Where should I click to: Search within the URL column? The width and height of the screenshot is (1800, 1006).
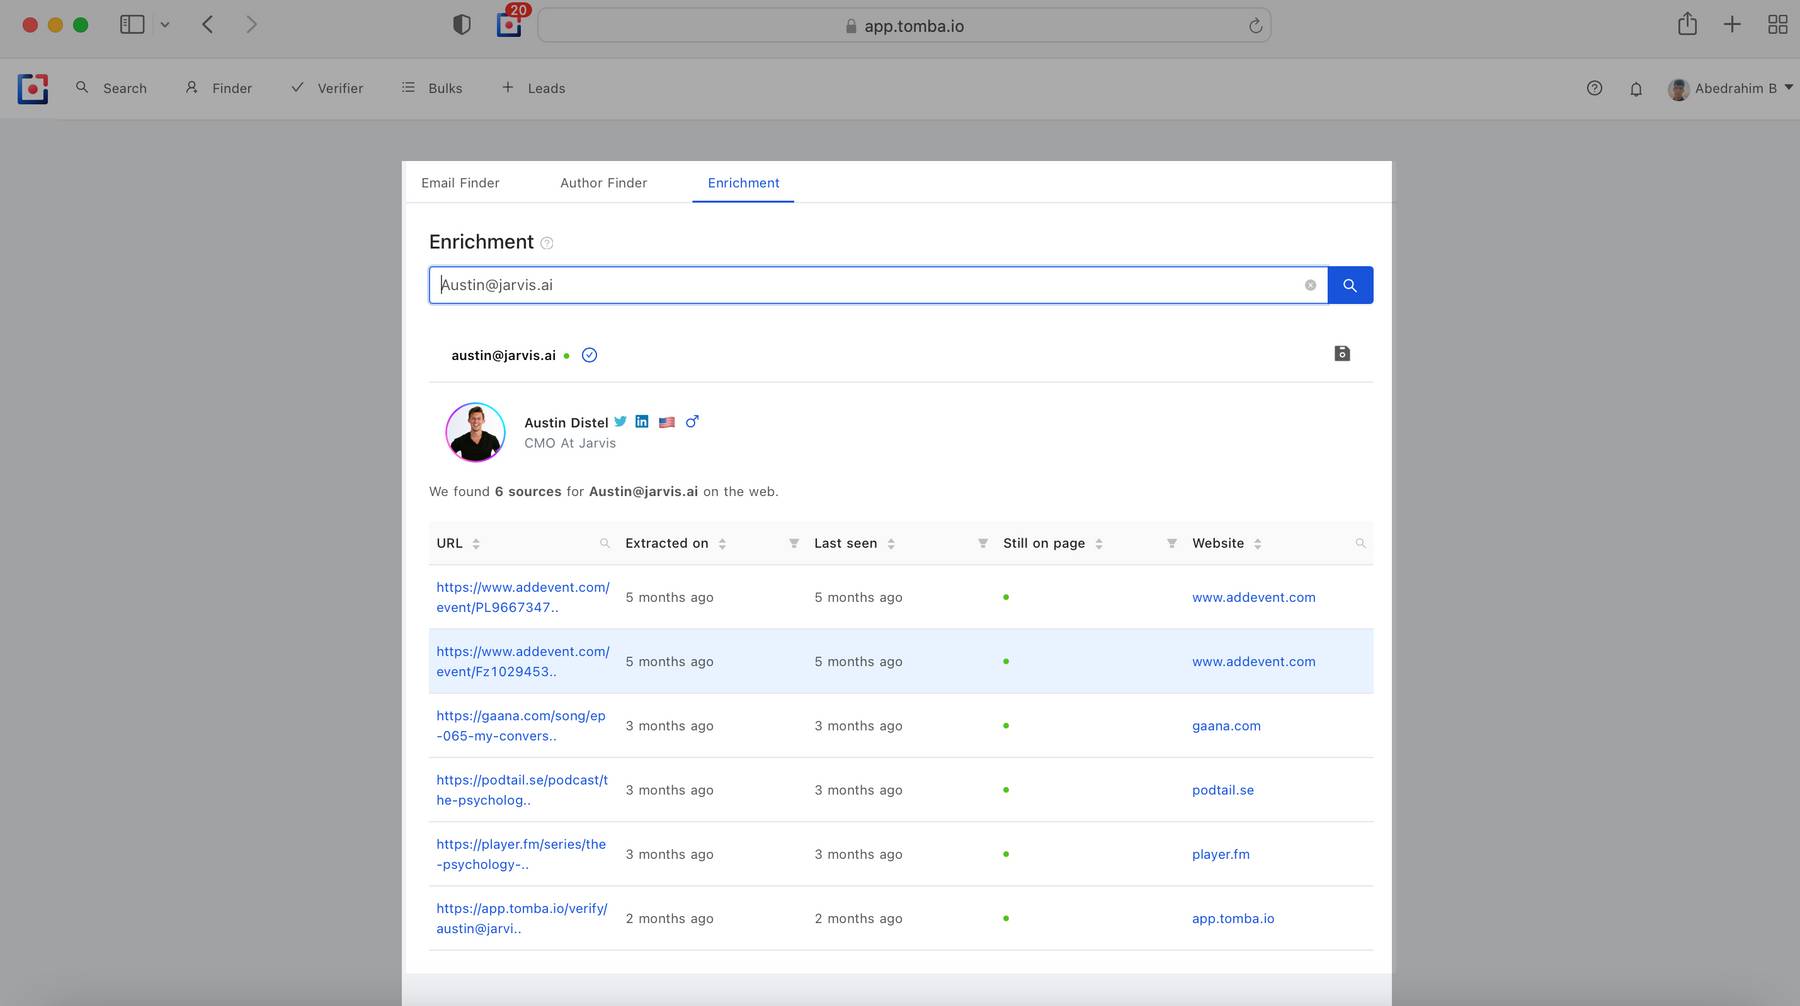pyautogui.click(x=605, y=543)
